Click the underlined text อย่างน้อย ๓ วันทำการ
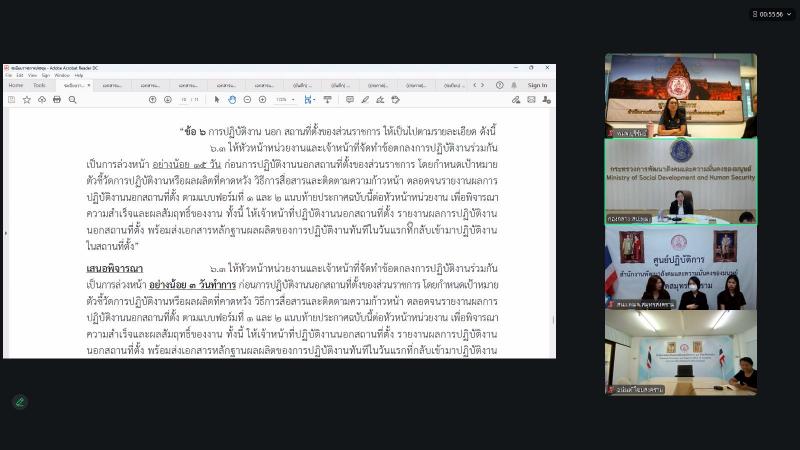Viewport: 800px width, 450px height. pos(192,285)
